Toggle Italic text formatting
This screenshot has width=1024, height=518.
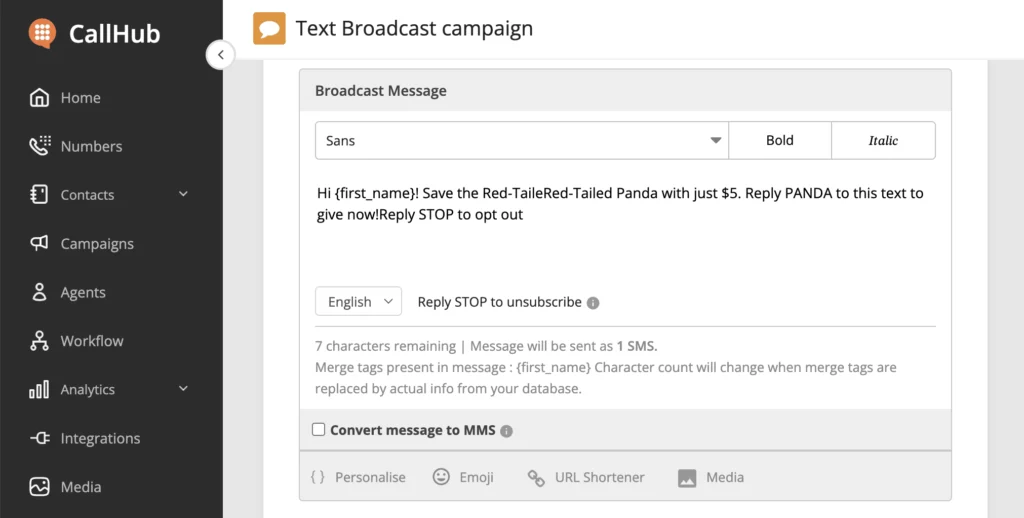coord(883,141)
